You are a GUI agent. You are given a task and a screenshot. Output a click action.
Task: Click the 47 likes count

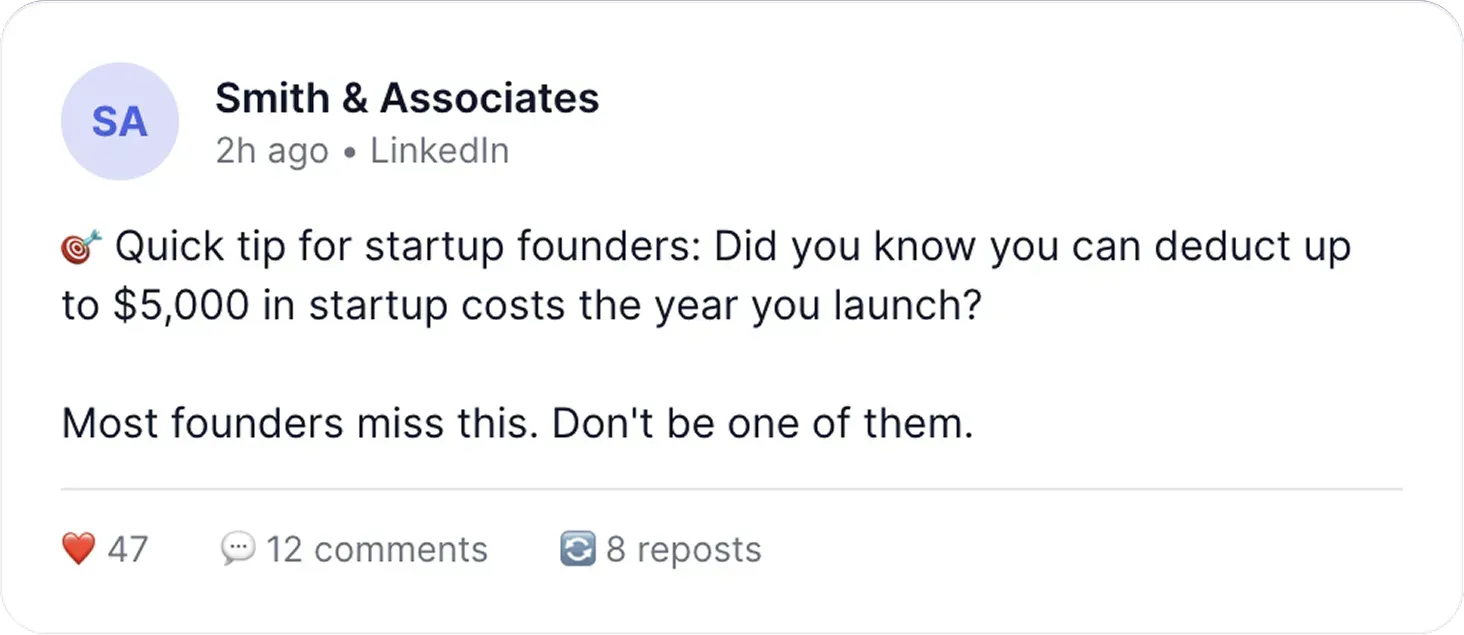(x=127, y=549)
